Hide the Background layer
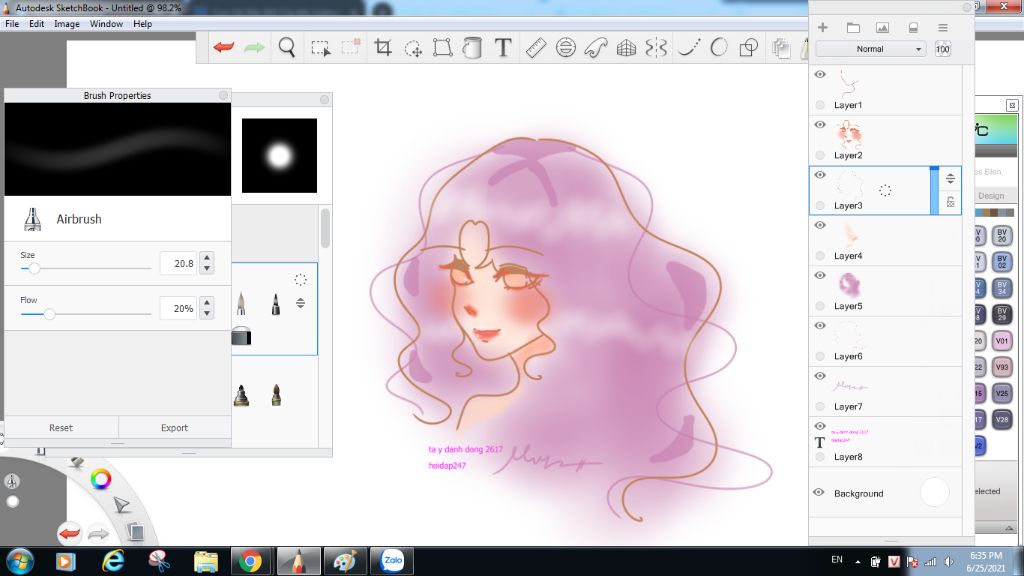The image size is (1024, 576). [x=819, y=492]
